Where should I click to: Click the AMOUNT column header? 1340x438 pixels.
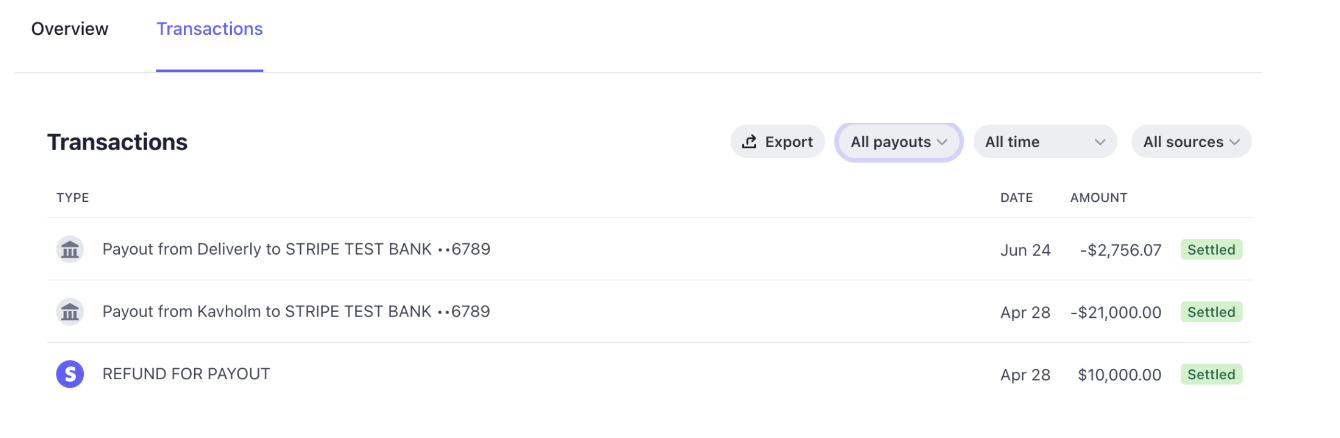click(1098, 198)
